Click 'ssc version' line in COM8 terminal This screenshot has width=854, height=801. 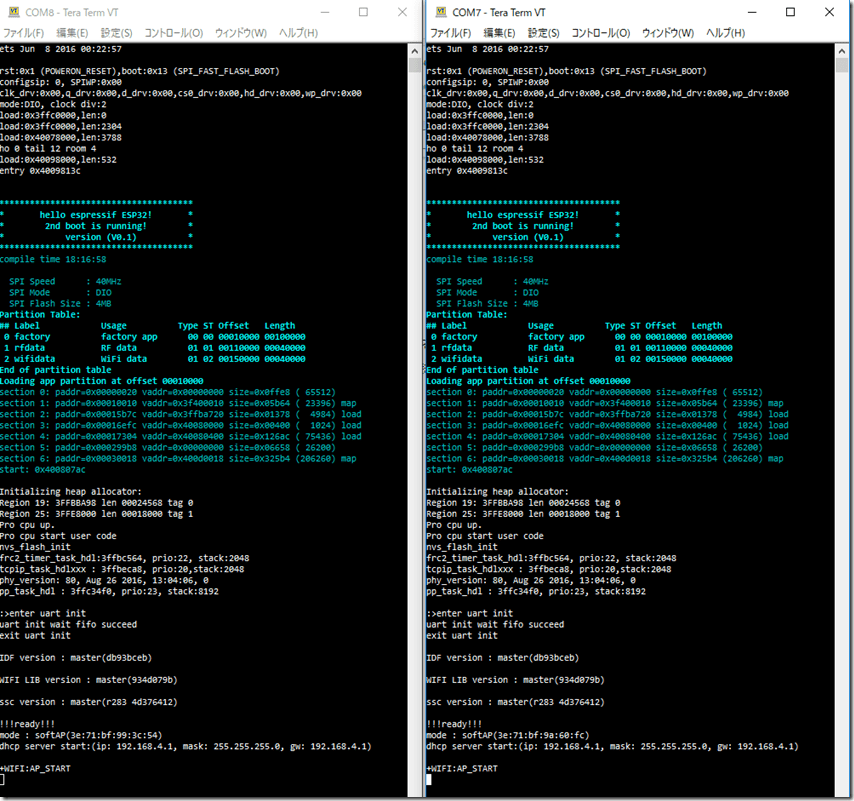point(89,702)
